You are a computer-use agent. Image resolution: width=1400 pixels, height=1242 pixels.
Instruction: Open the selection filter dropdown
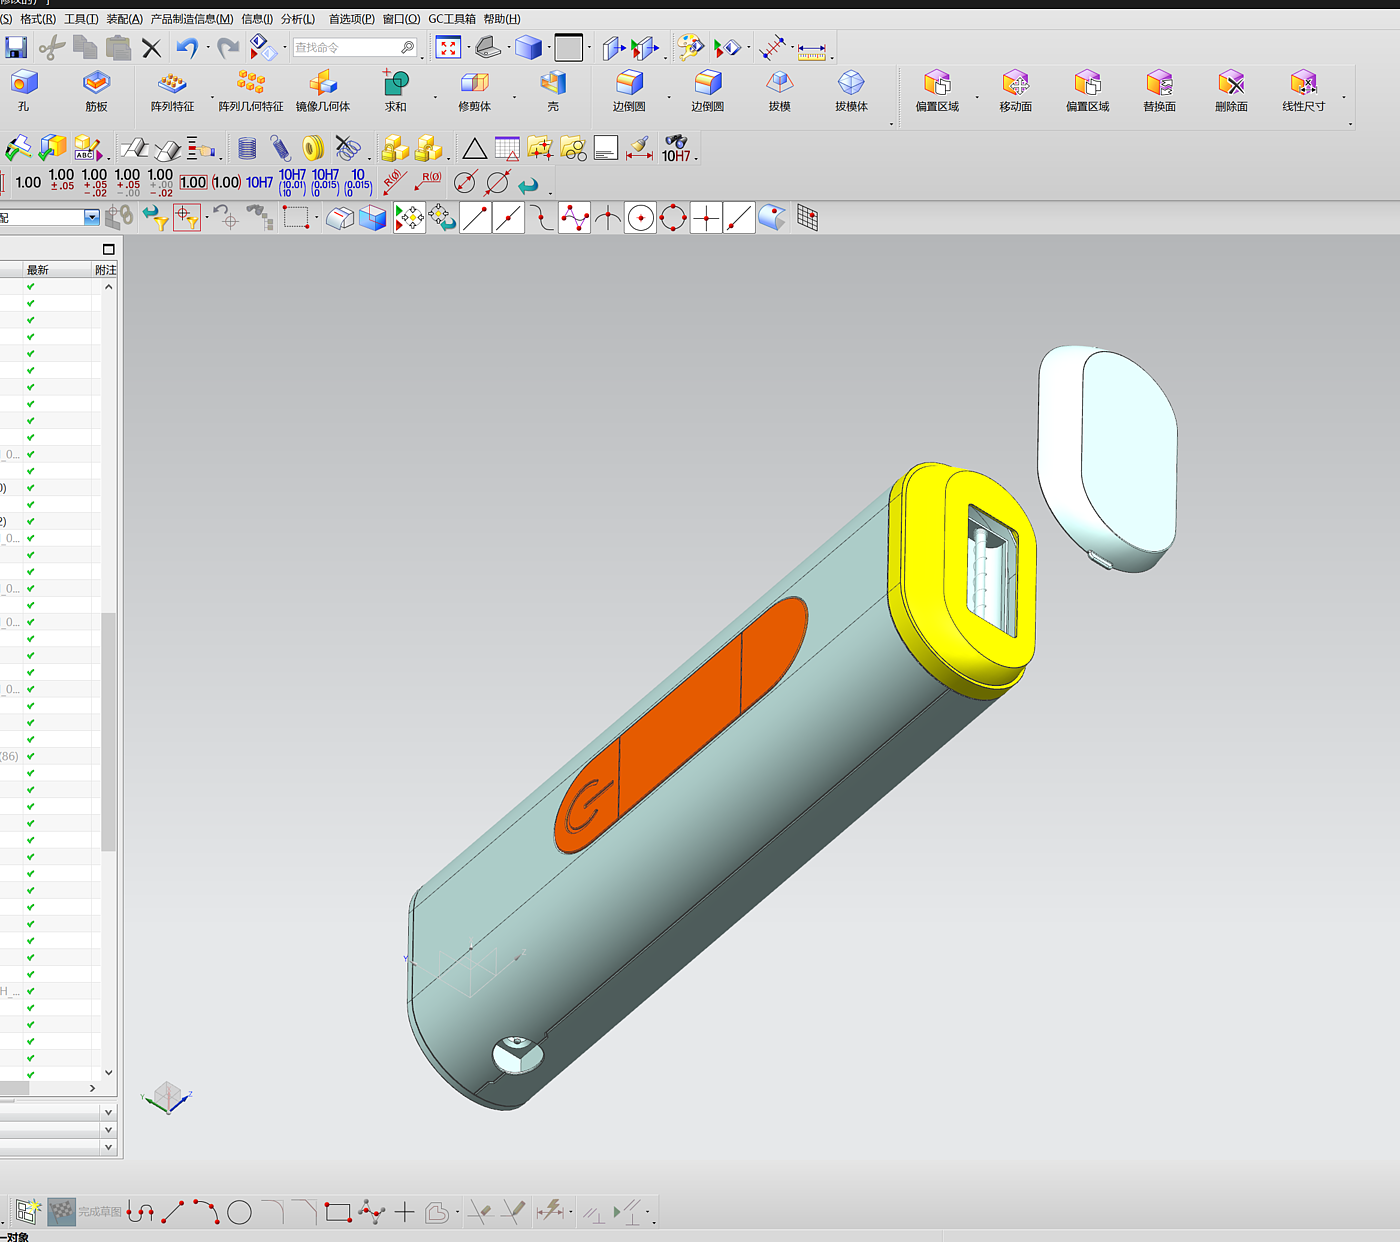(91, 218)
